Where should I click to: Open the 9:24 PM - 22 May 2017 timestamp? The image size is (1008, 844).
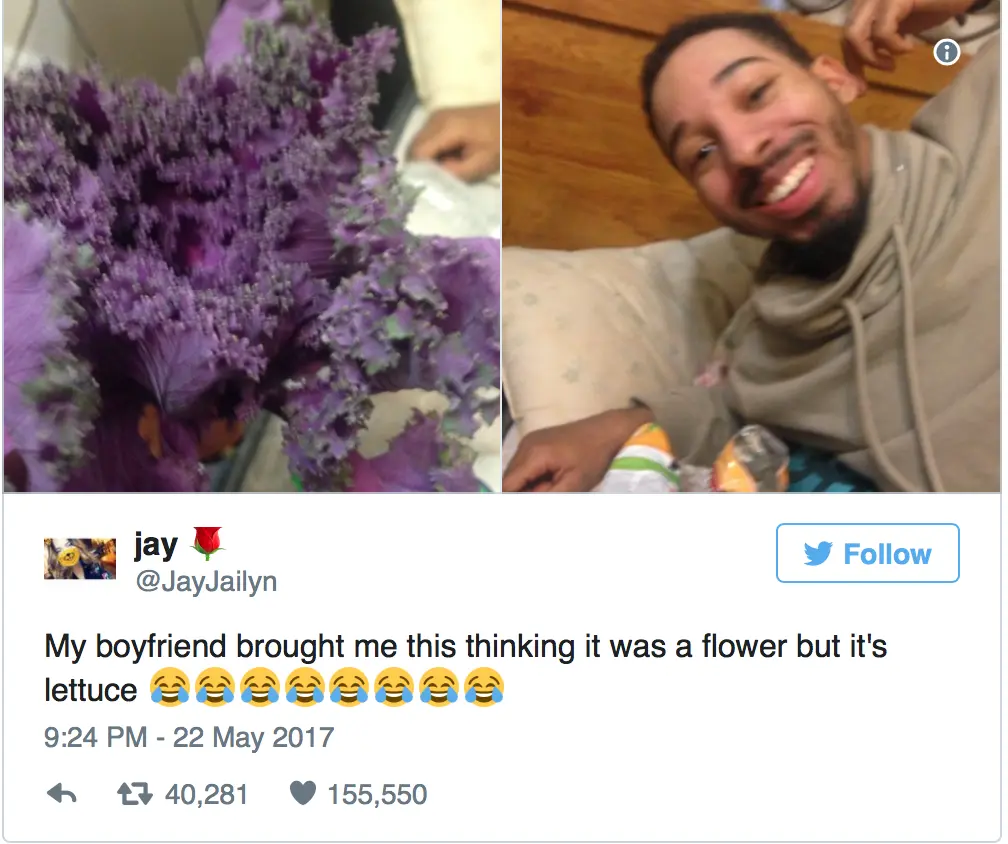189,737
